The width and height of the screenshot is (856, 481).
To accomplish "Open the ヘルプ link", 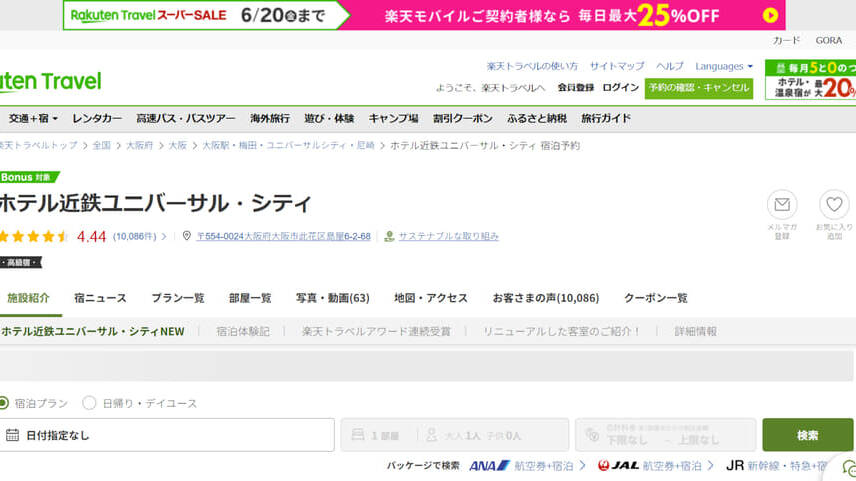I will [x=669, y=66].
